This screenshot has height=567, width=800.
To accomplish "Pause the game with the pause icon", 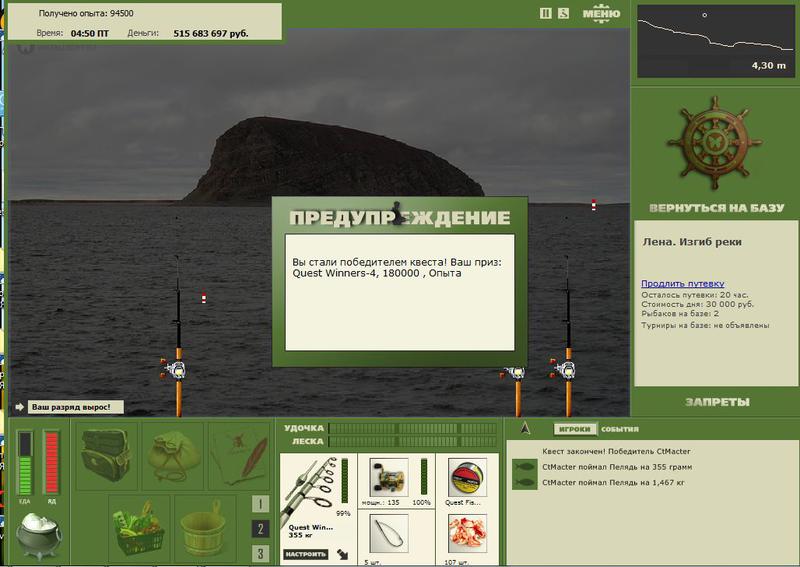I will click(545, 14).
